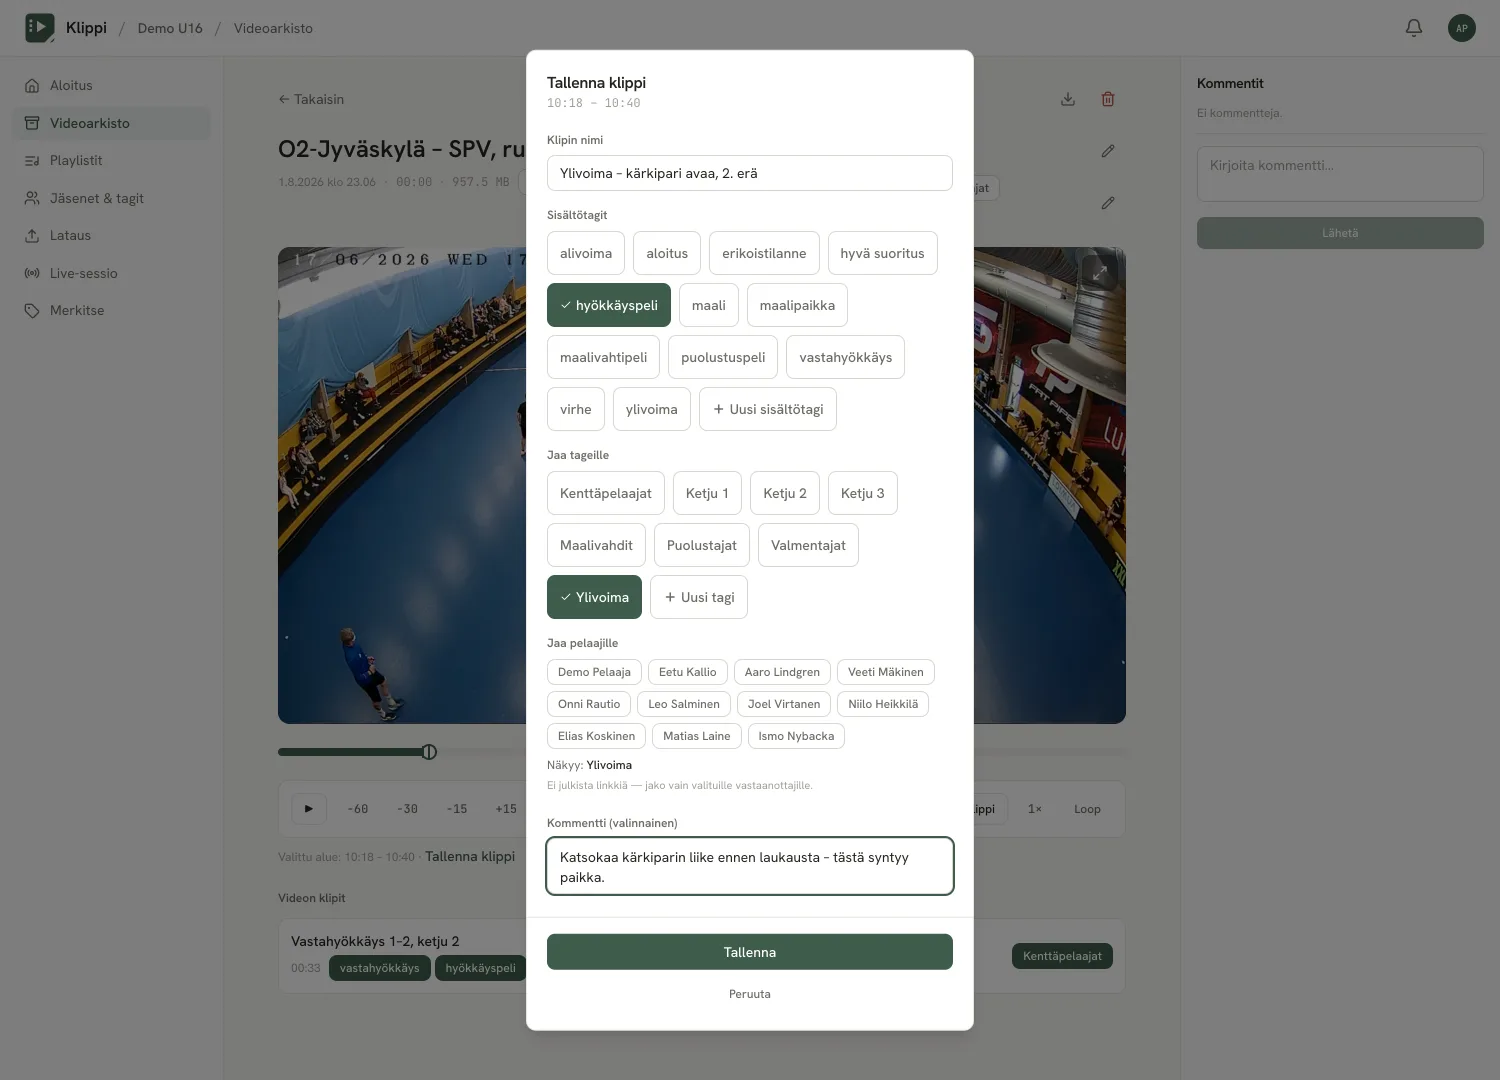Screen dimensions: 1500x1080
Task: Skip forward with the +15 button
Action: click(506, 809)
